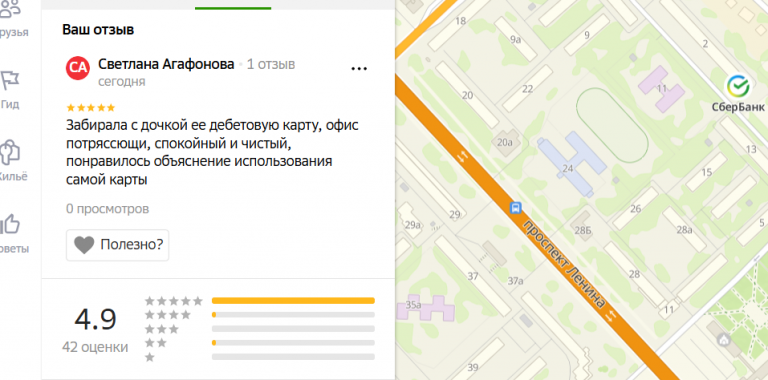The image size is (768, 380).
Task: Click the СберБанк text label on map
Action: [x=738, y=107]
